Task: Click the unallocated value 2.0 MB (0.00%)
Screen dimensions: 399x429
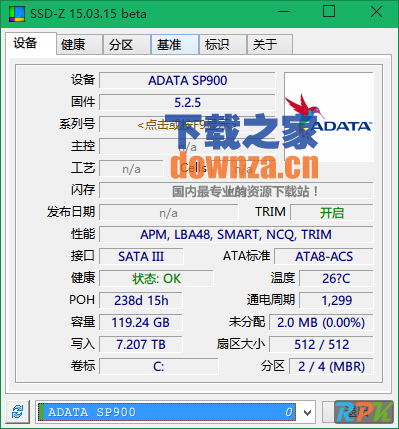Action: pos(321,322)
